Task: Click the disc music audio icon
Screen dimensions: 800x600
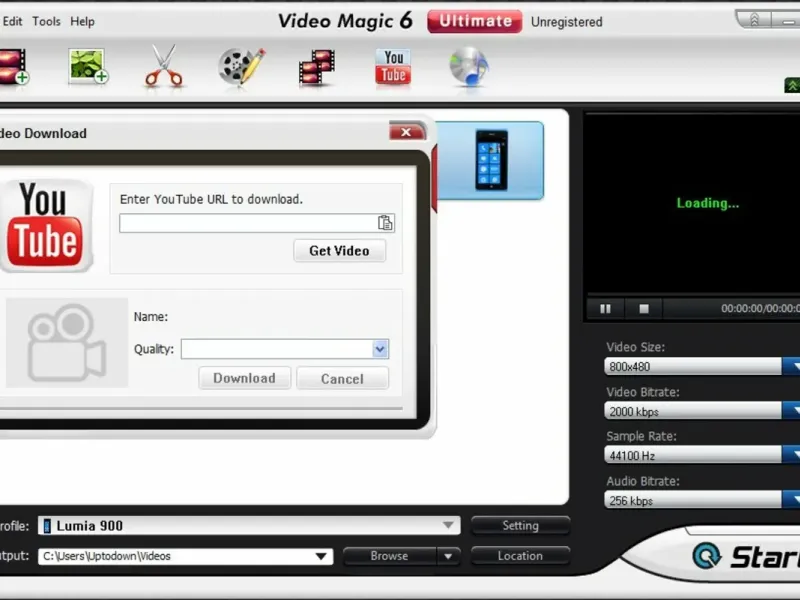Action: (469, 66)
